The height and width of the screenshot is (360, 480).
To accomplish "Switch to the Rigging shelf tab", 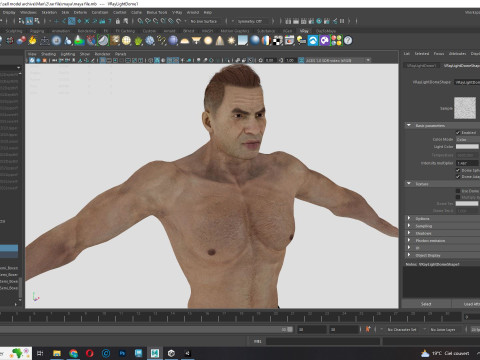I will 37,31.
